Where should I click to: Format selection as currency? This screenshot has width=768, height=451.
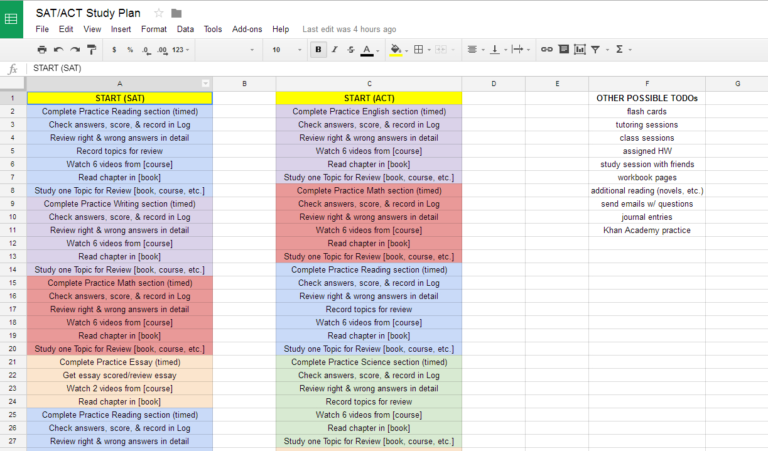coord(114,49)
